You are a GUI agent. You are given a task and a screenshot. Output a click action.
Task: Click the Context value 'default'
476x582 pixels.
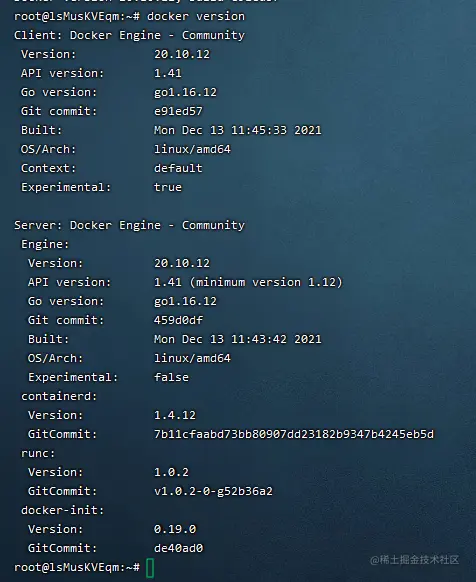click(178, 168)
